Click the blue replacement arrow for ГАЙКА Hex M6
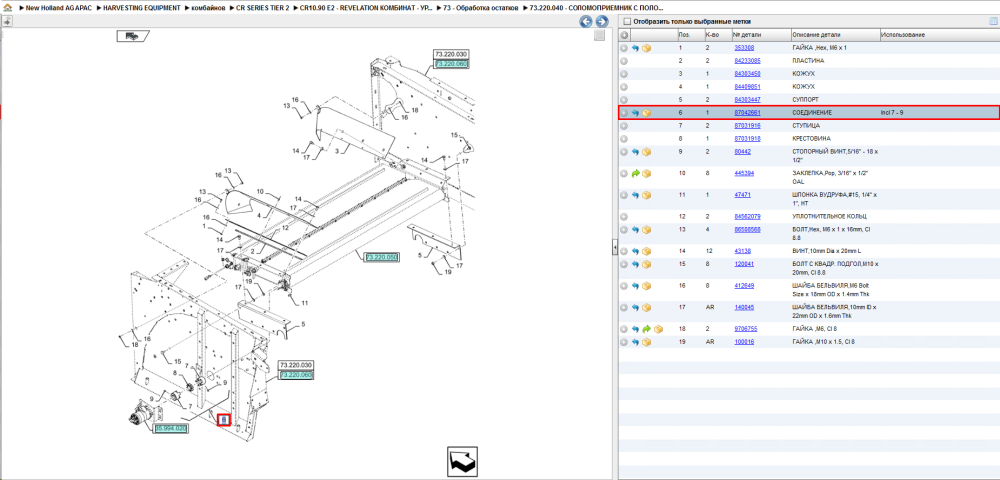 (635, 48)
